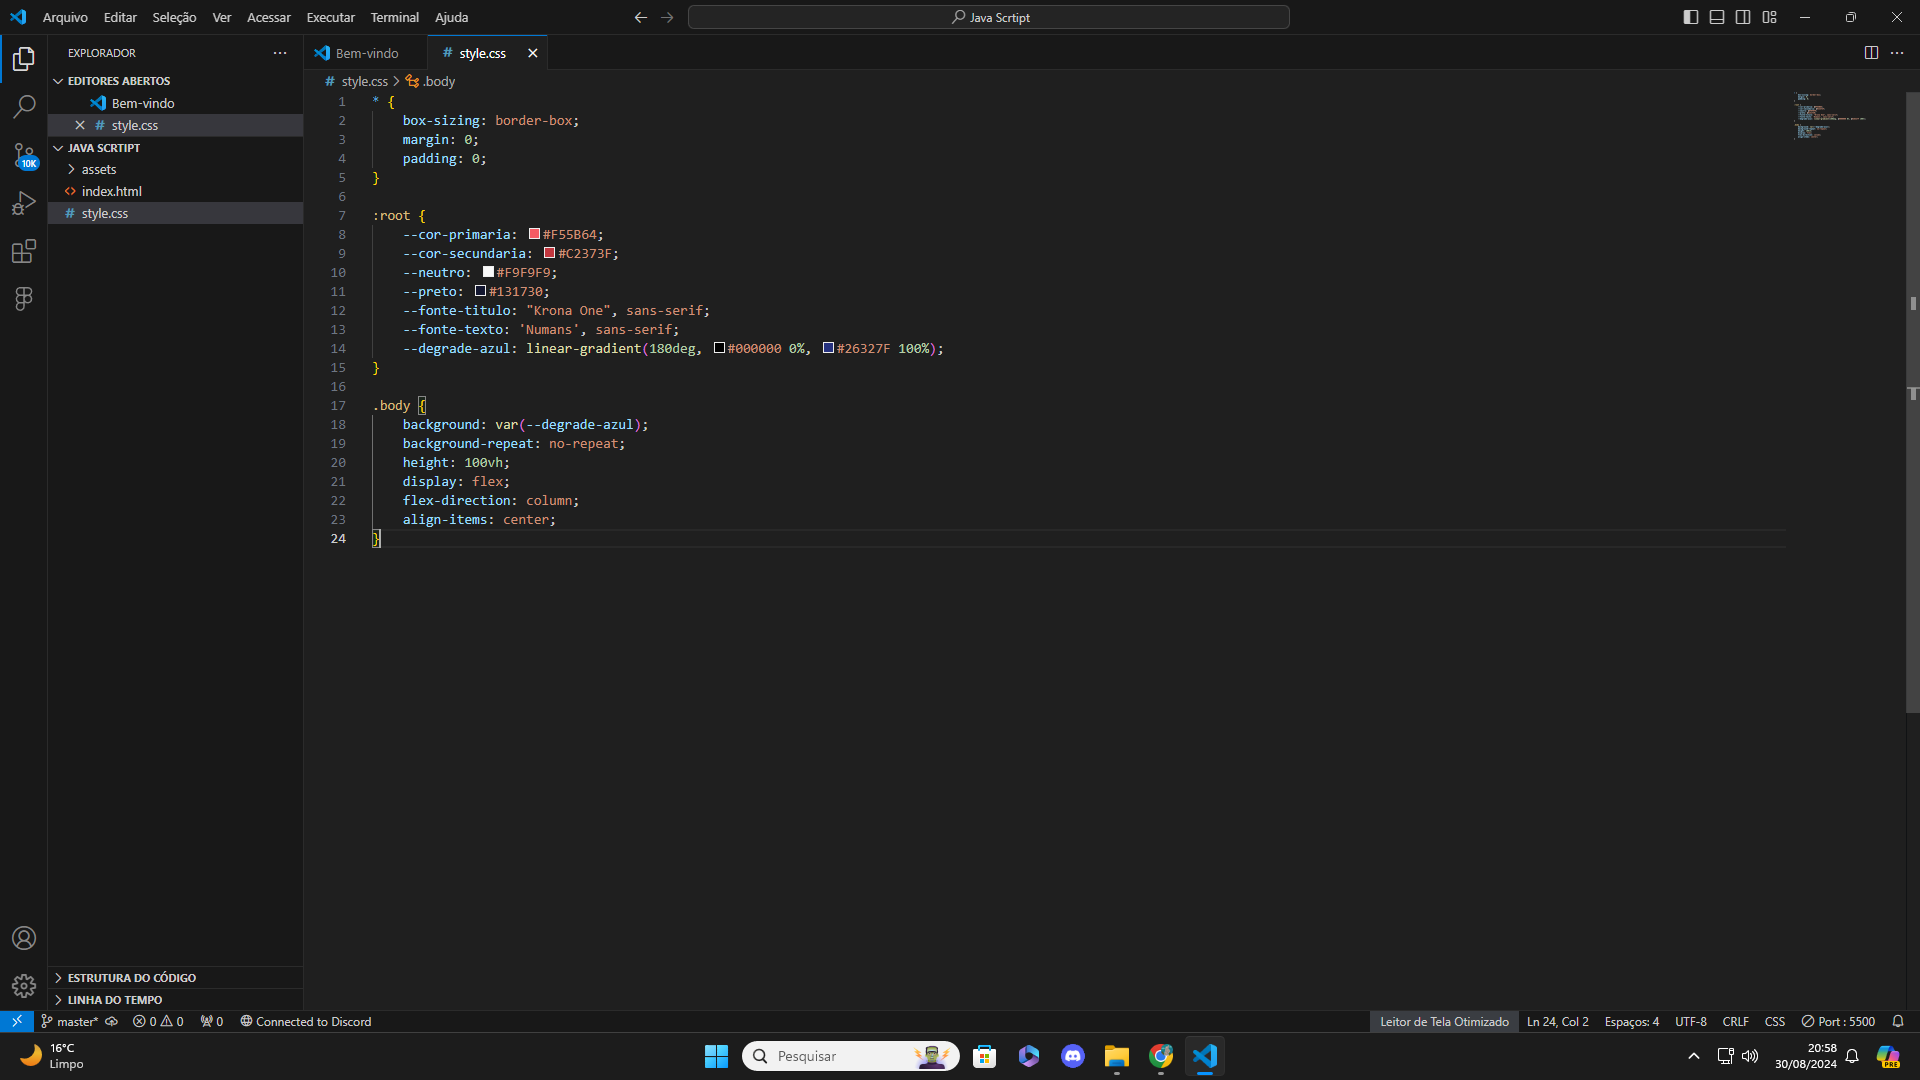Open the Search view in activity bar

tap(24, 106)
